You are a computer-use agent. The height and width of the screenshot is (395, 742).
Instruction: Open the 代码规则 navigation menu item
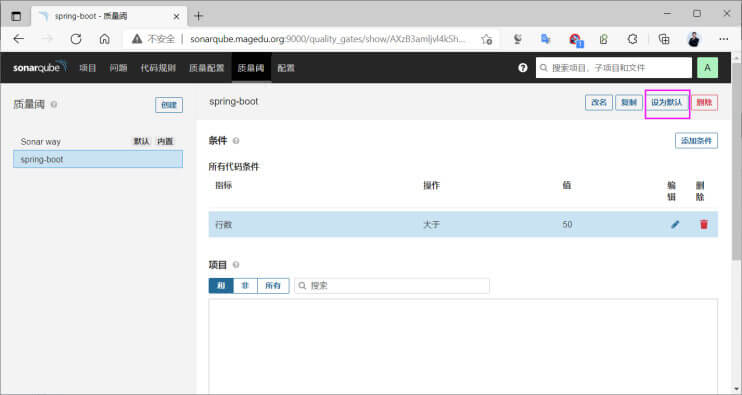click(158, 68)
